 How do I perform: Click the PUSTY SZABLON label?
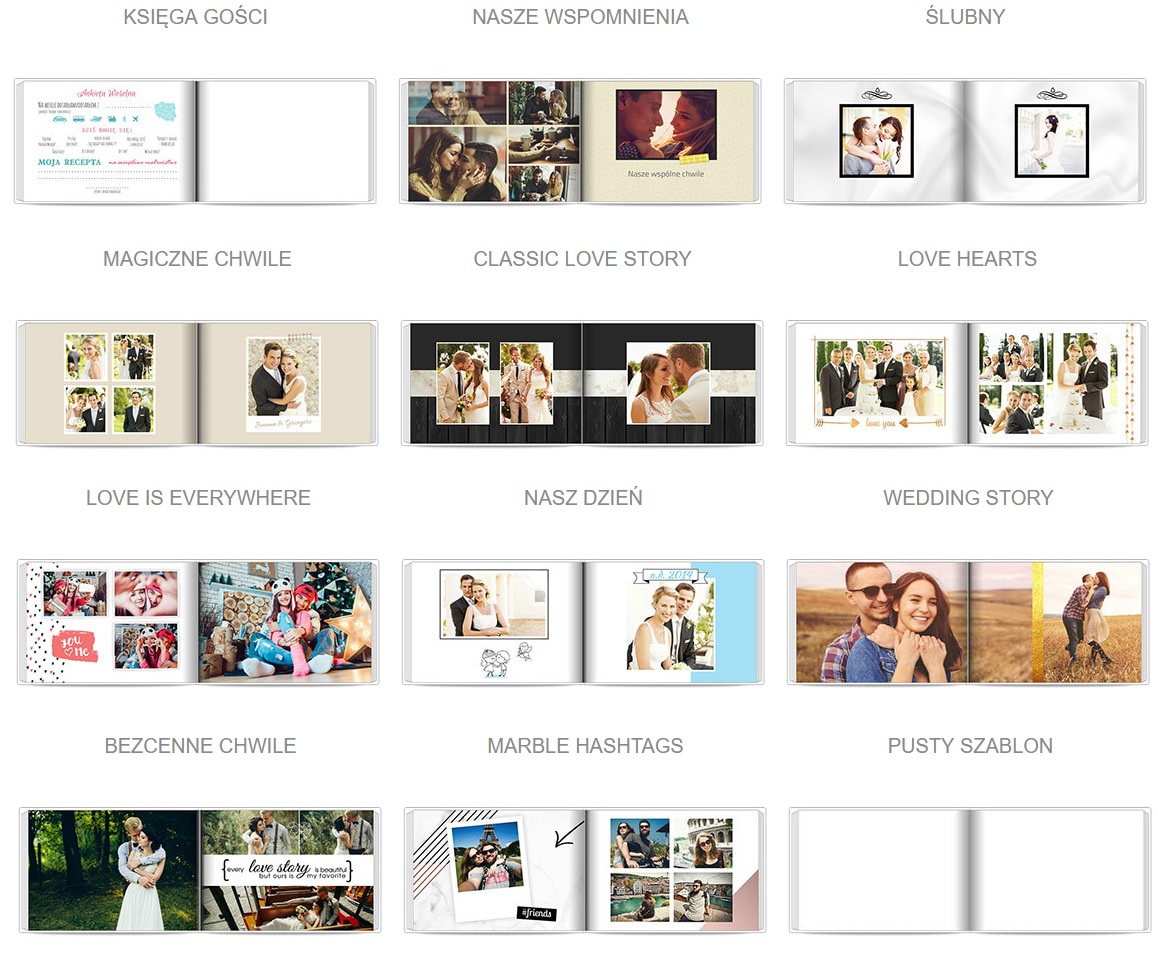[x=970, y=746]
